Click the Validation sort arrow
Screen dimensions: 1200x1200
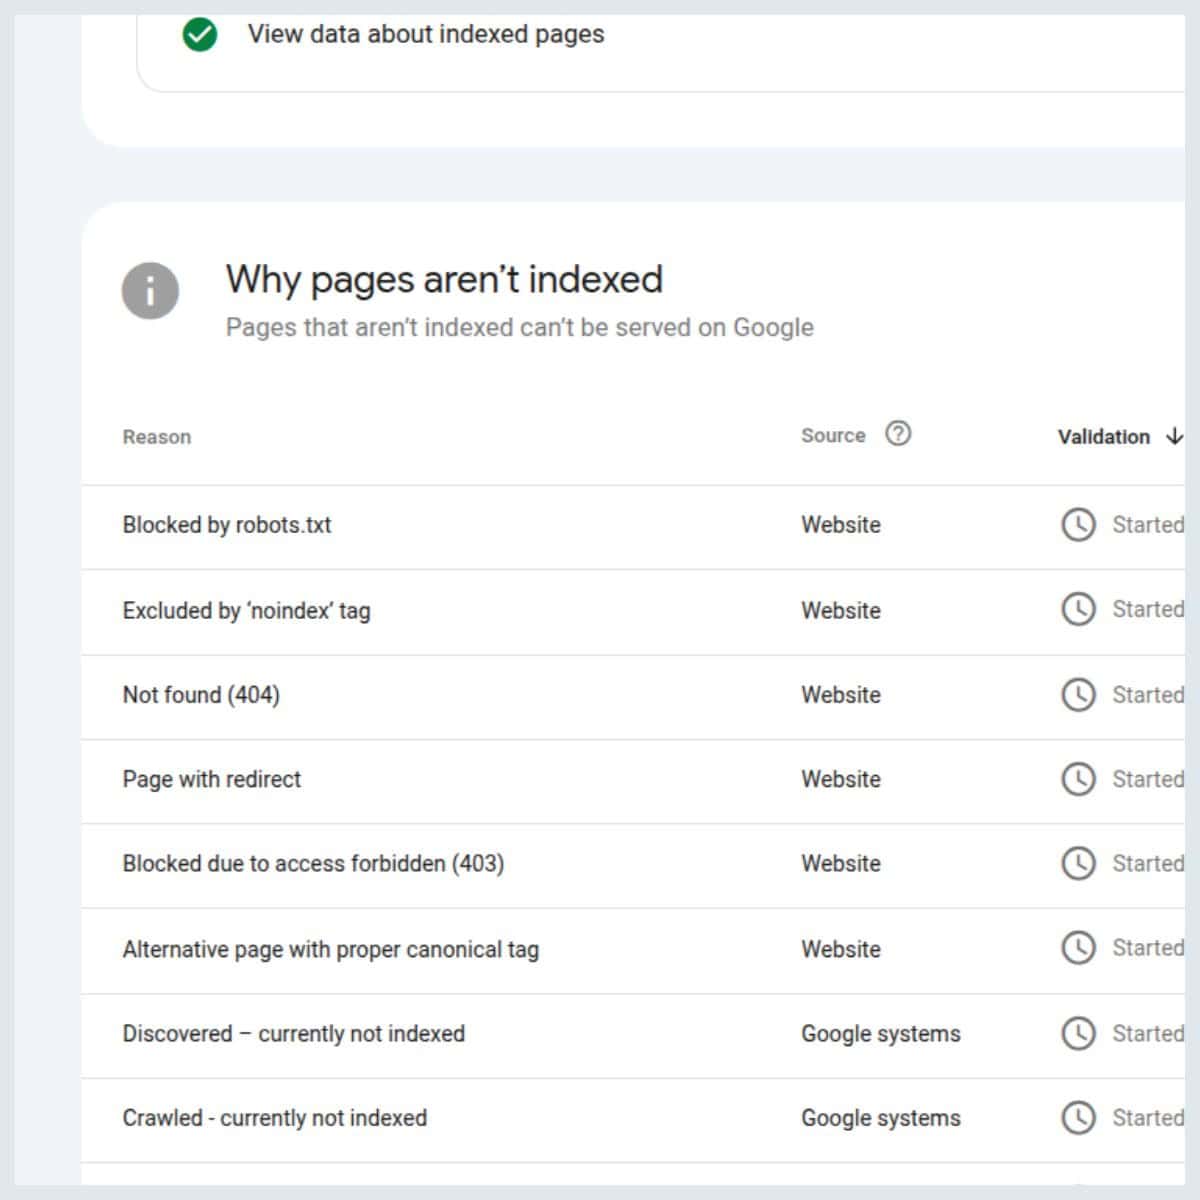pos(1175,436)
